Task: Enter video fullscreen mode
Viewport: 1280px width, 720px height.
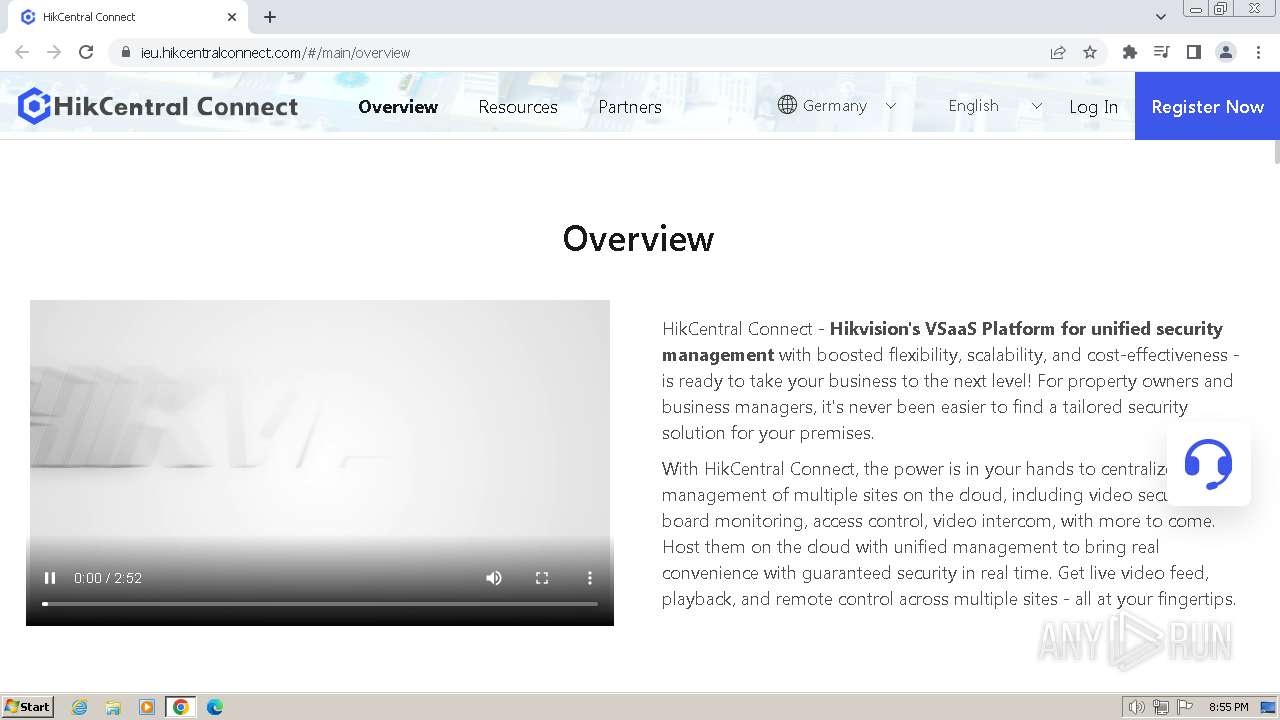Action: point(542,578)
